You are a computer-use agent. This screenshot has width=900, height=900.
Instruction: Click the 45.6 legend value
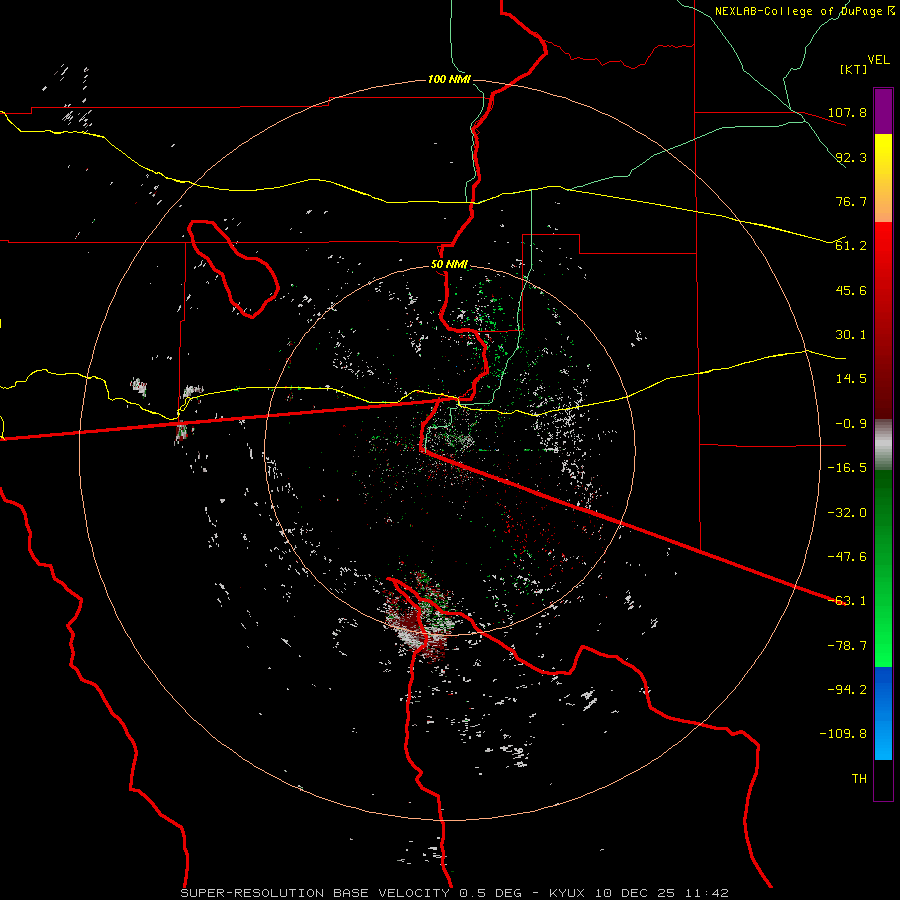click(851, 290)
